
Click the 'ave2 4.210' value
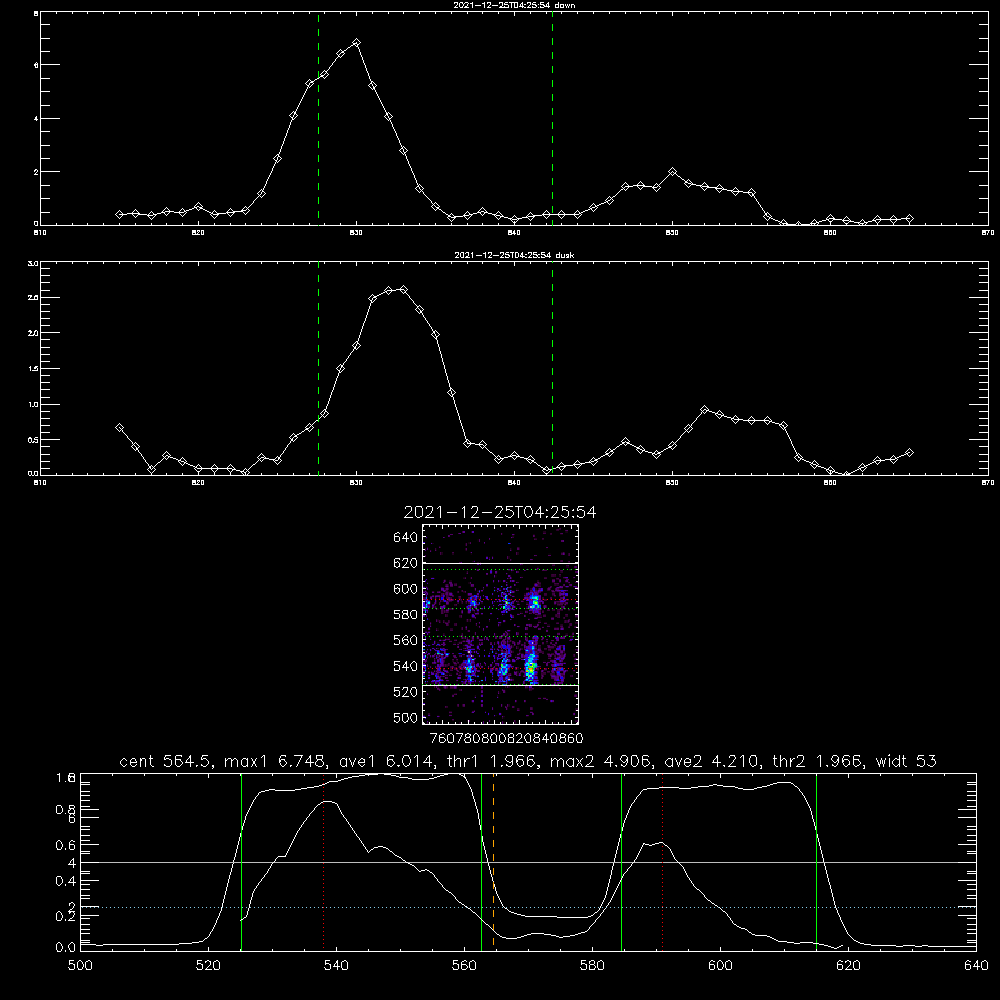[712, 761]
